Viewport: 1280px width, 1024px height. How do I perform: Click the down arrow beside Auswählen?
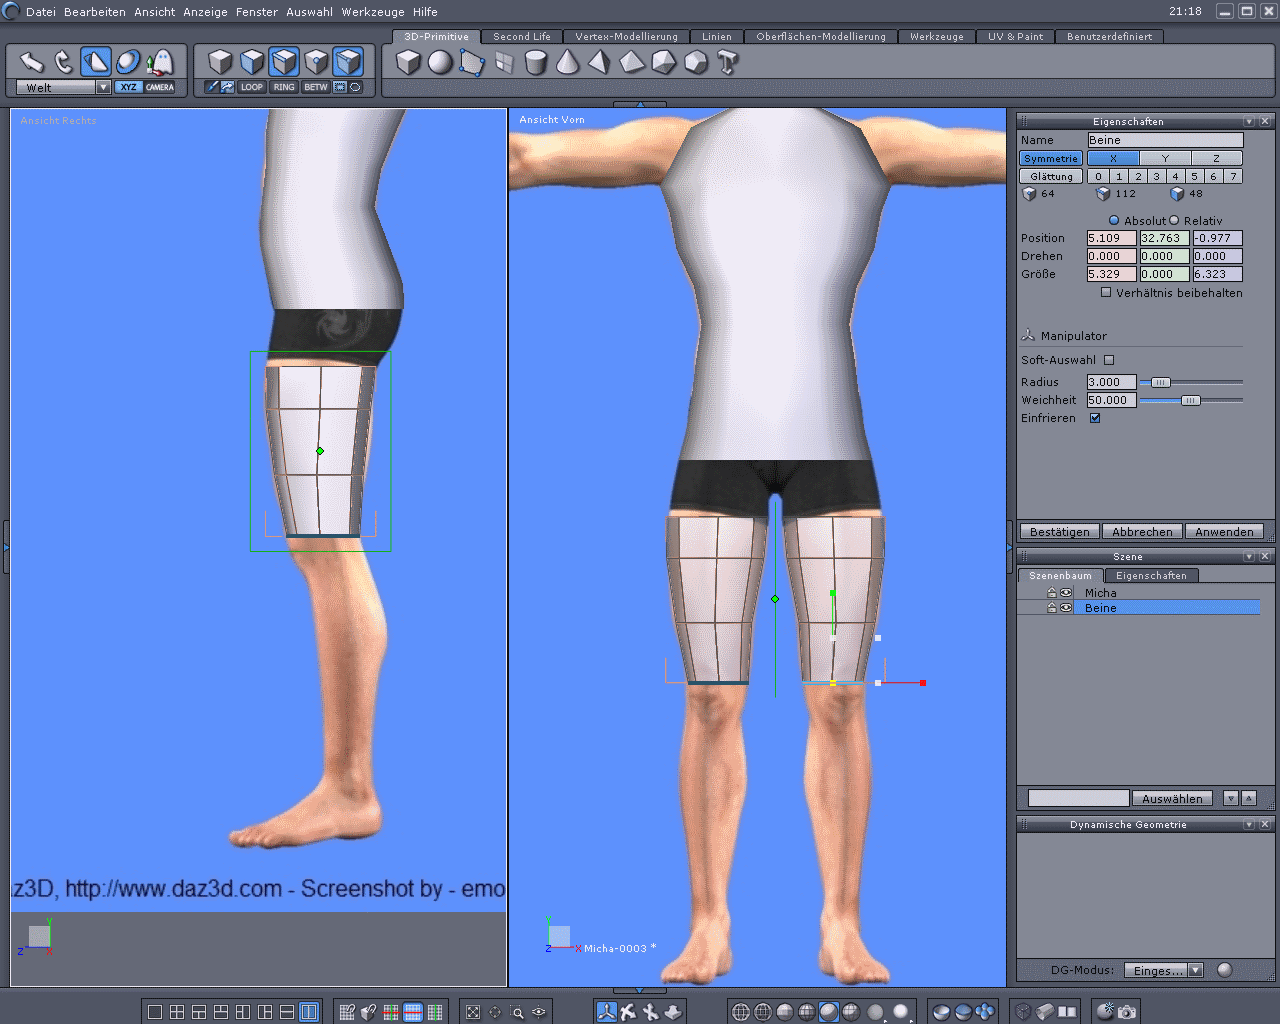click(x=1231, y=798)
